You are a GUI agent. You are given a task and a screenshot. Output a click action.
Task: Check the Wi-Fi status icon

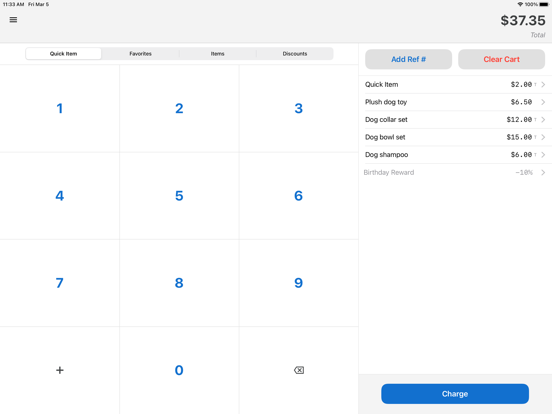click(520, 4)
